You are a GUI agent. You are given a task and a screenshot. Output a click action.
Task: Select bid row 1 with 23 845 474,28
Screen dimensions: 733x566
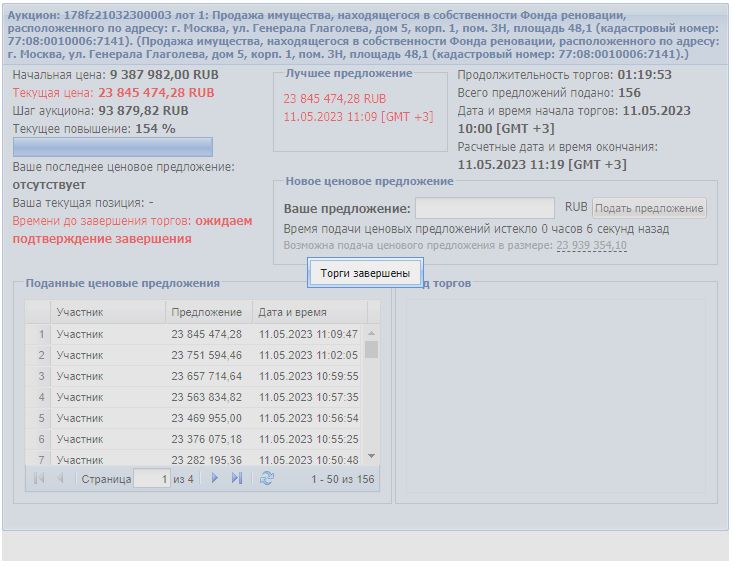(200, 334)
